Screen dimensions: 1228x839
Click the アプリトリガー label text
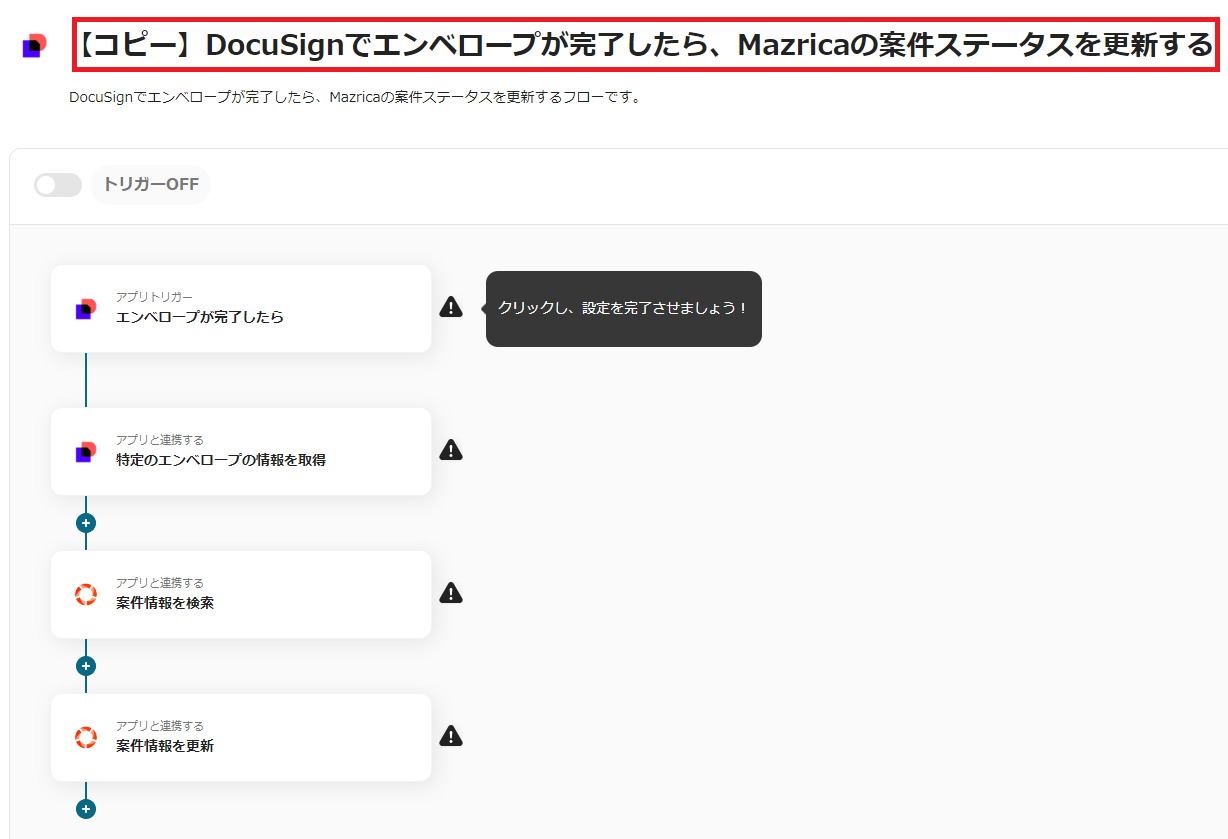click(154, 297)
